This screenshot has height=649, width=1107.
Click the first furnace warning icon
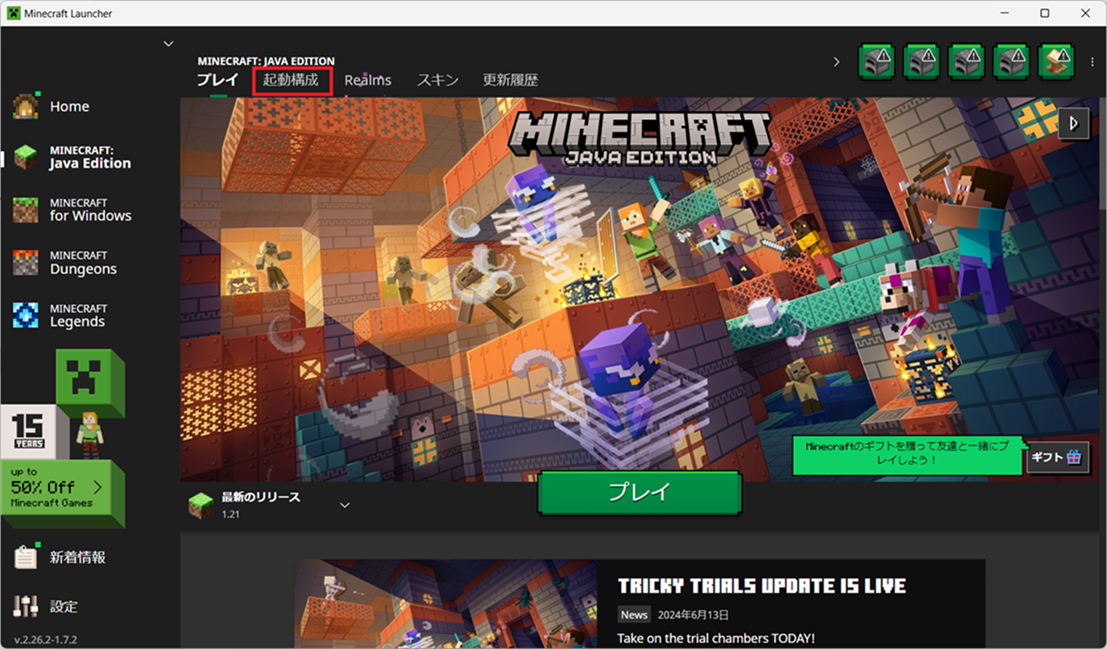[876, 62]
